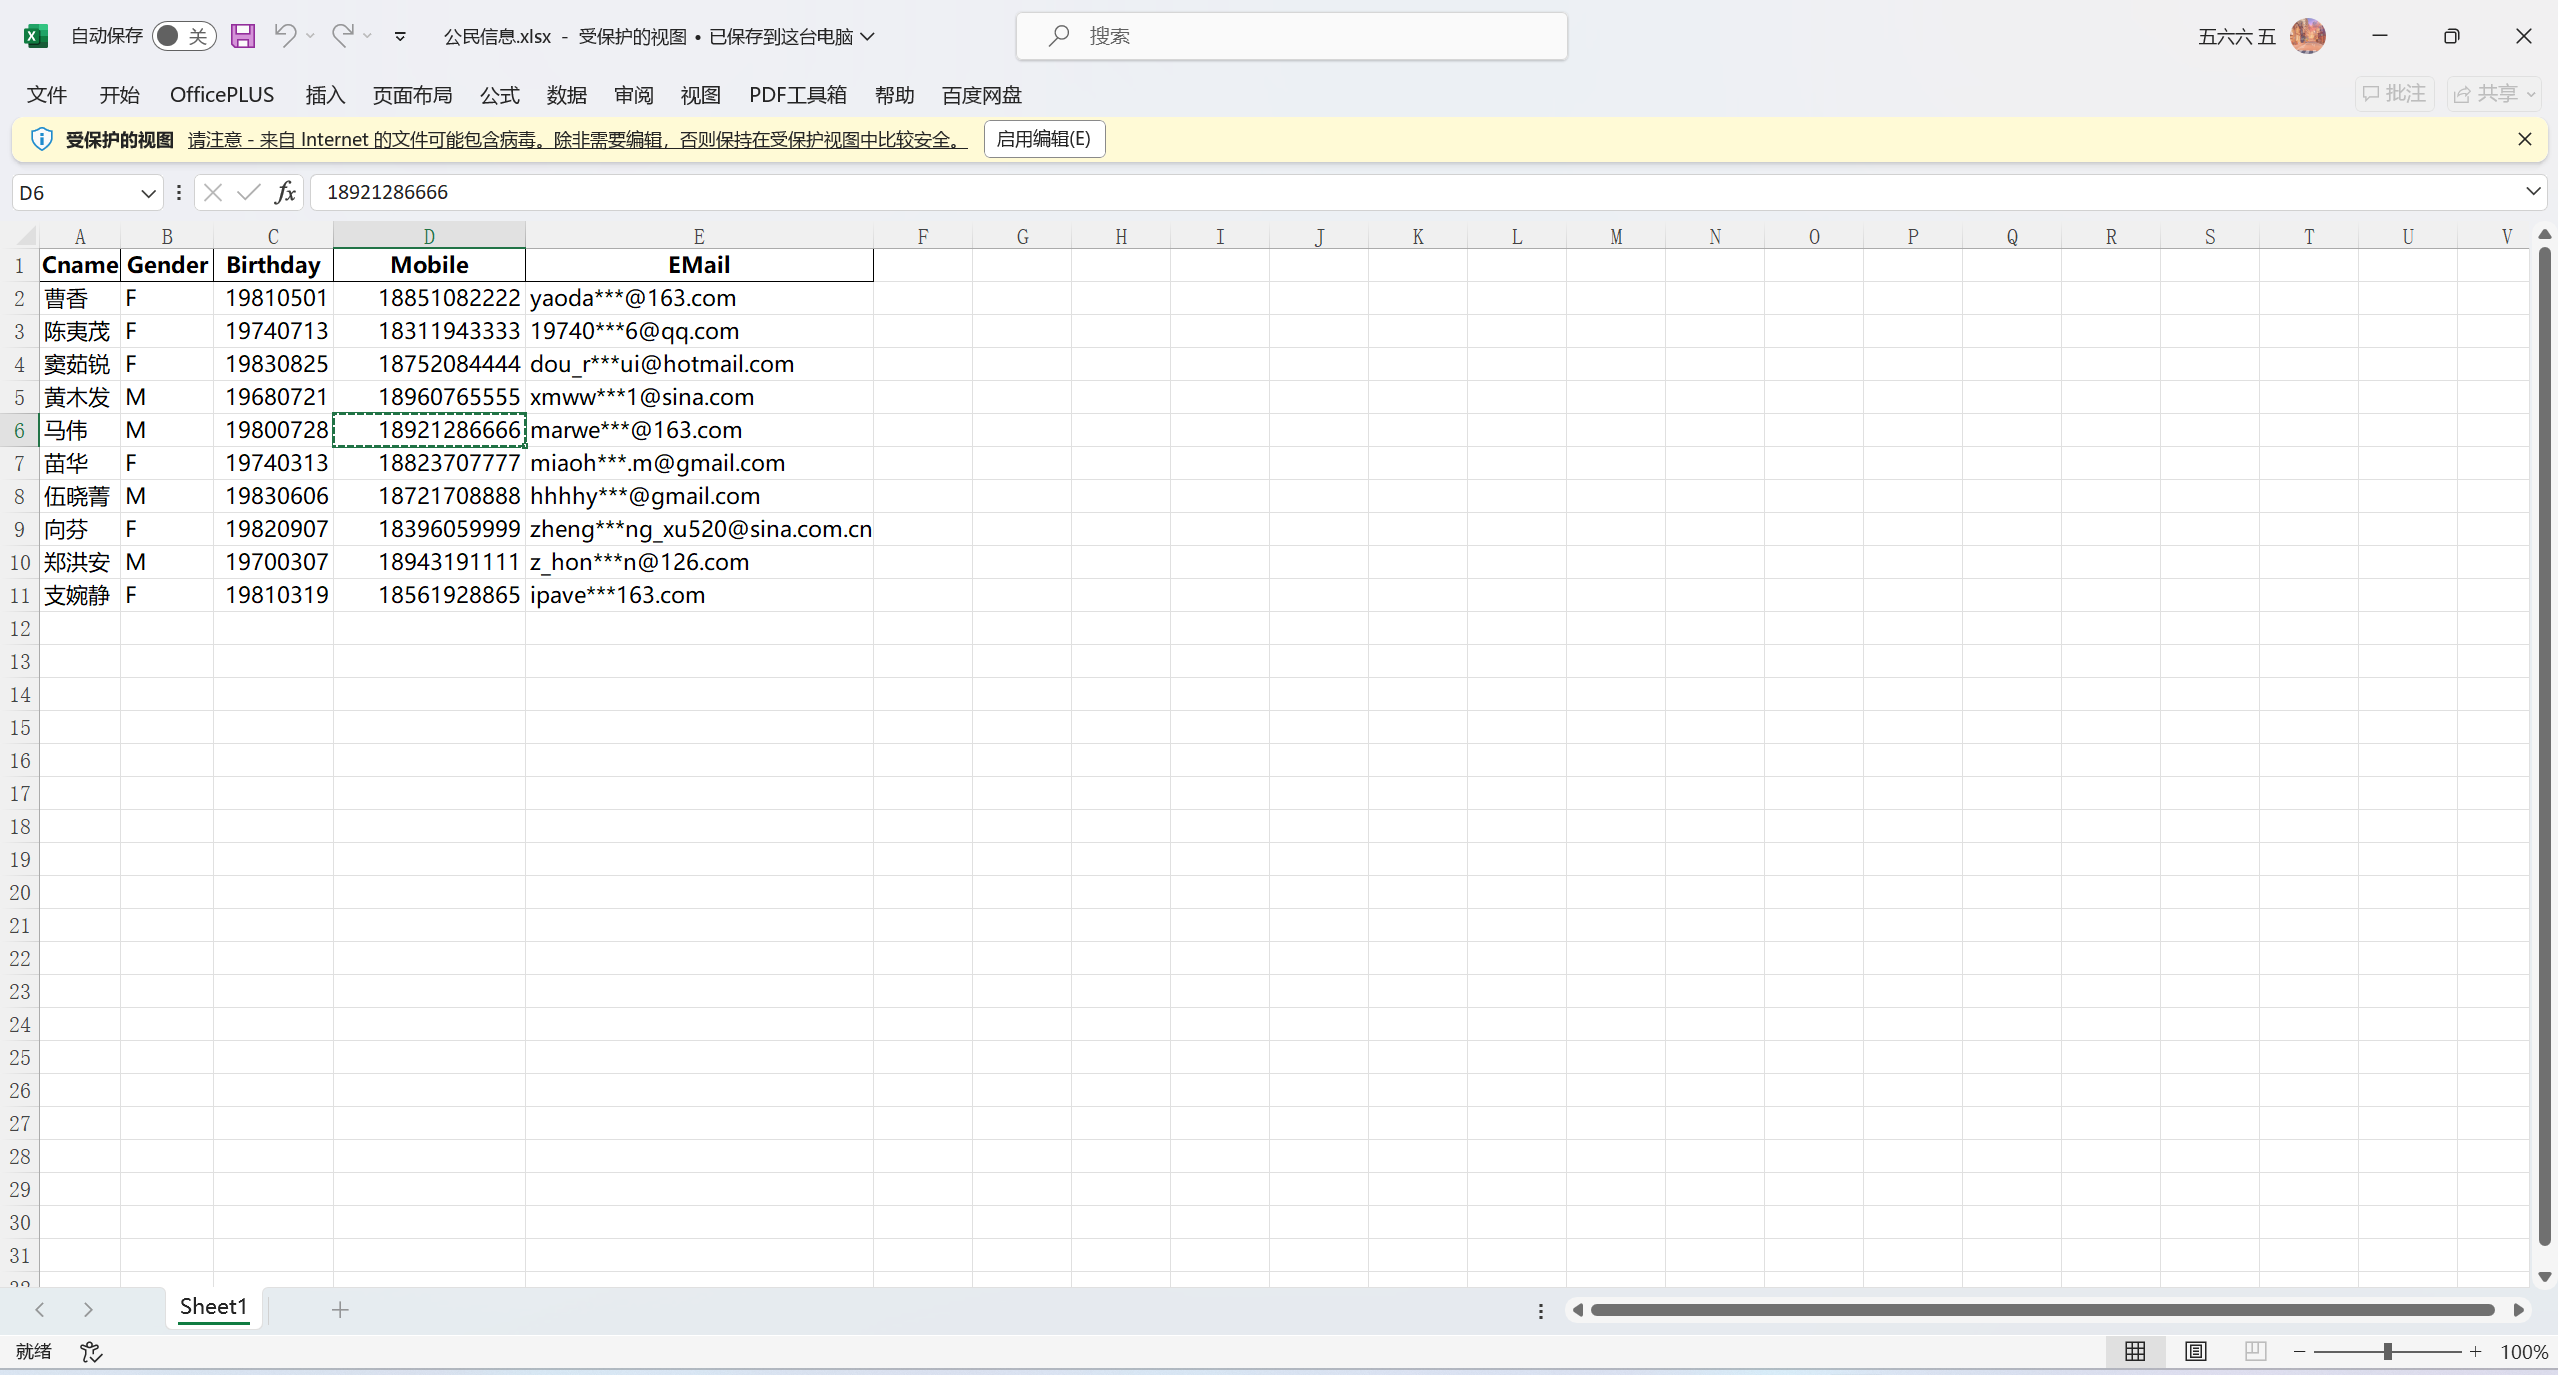Open the 数据 ribbon tab

pos(566,95)
